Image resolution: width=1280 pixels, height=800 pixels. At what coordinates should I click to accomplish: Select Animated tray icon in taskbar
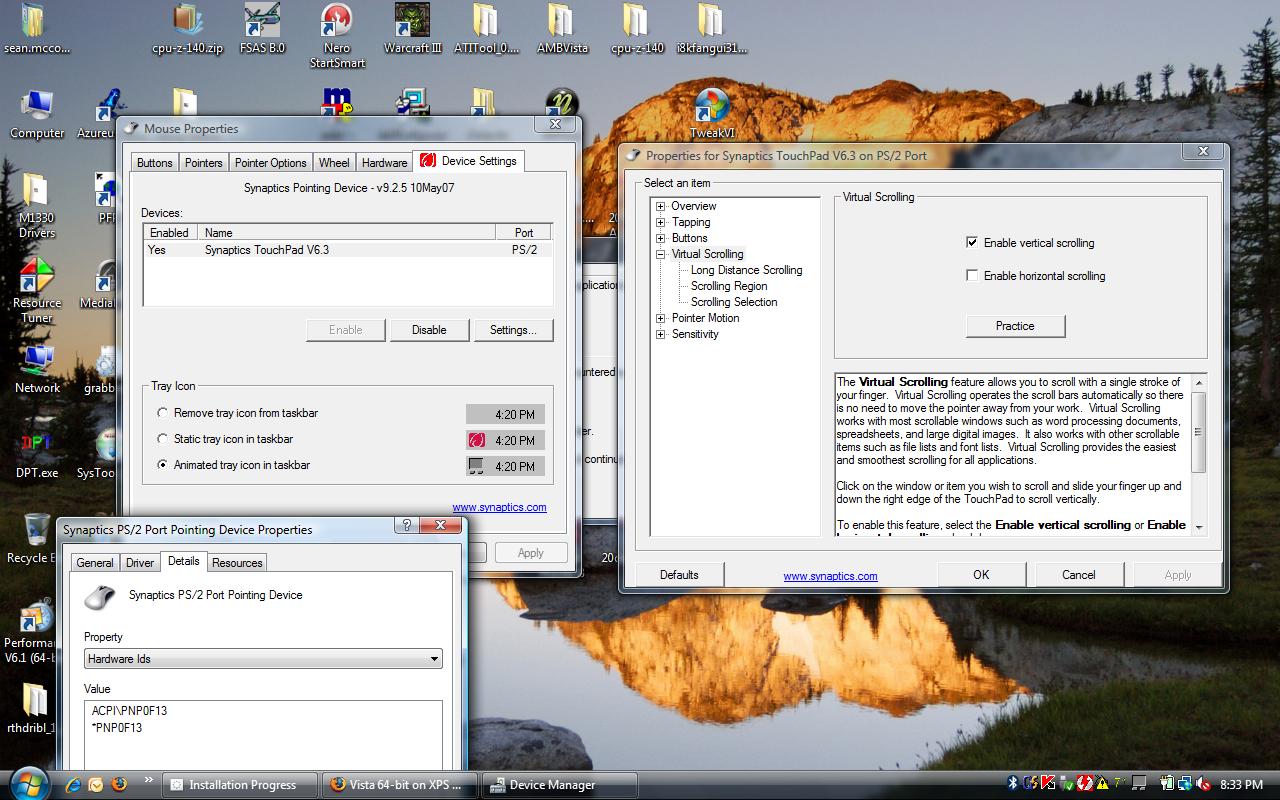coord(163,465)
